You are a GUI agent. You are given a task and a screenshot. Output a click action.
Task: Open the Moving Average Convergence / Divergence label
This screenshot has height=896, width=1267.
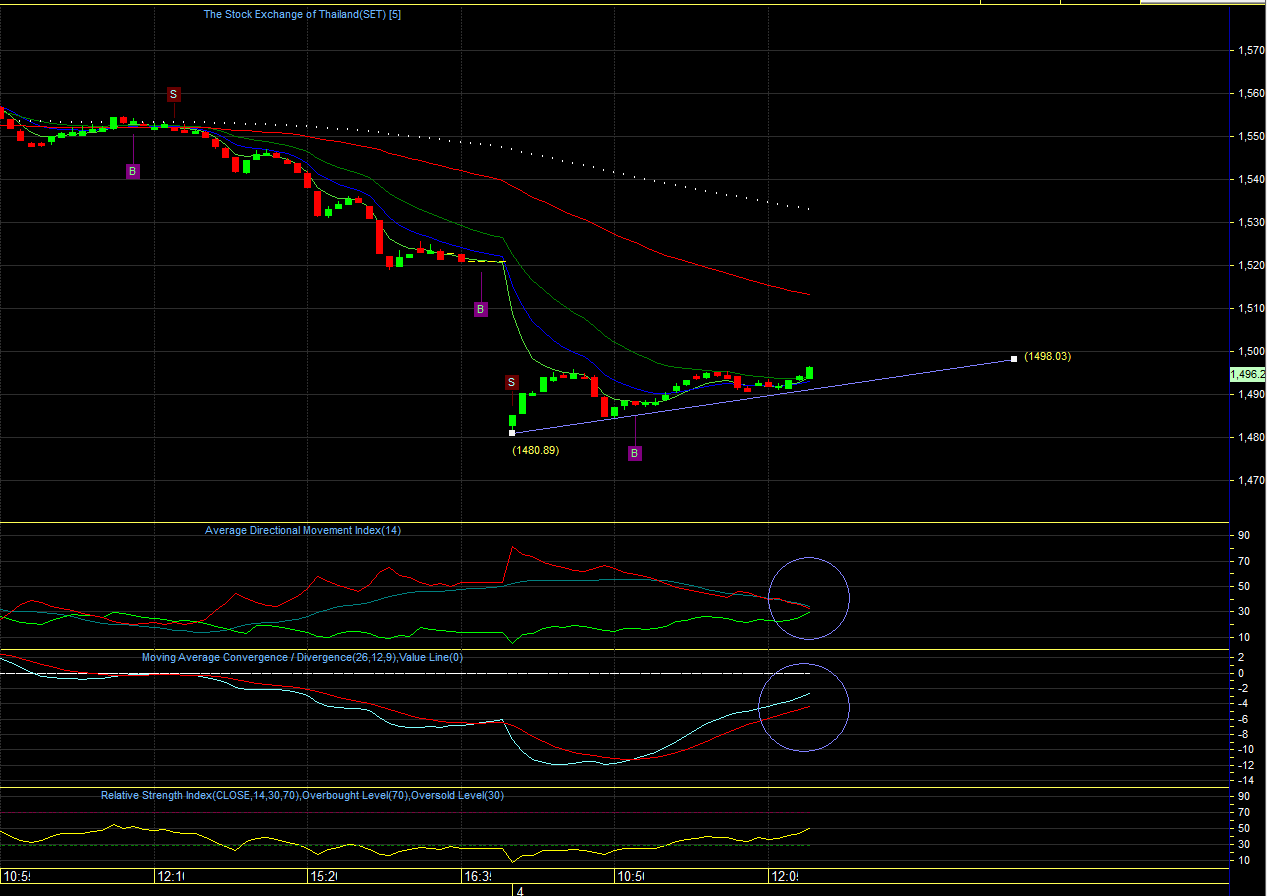pyautogui.click(x=302, y=657)
